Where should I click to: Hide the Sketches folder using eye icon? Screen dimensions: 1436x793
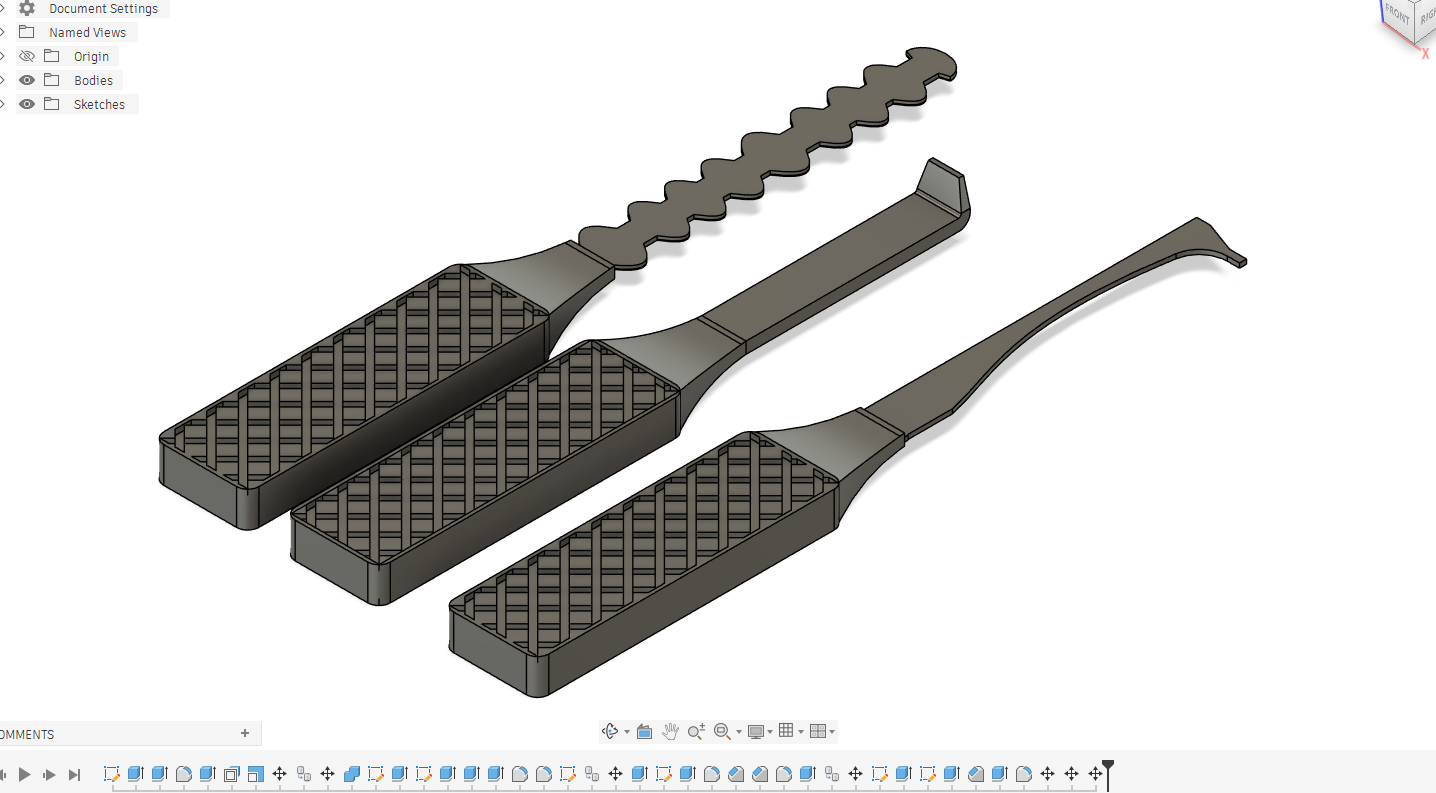click(27, 104)
